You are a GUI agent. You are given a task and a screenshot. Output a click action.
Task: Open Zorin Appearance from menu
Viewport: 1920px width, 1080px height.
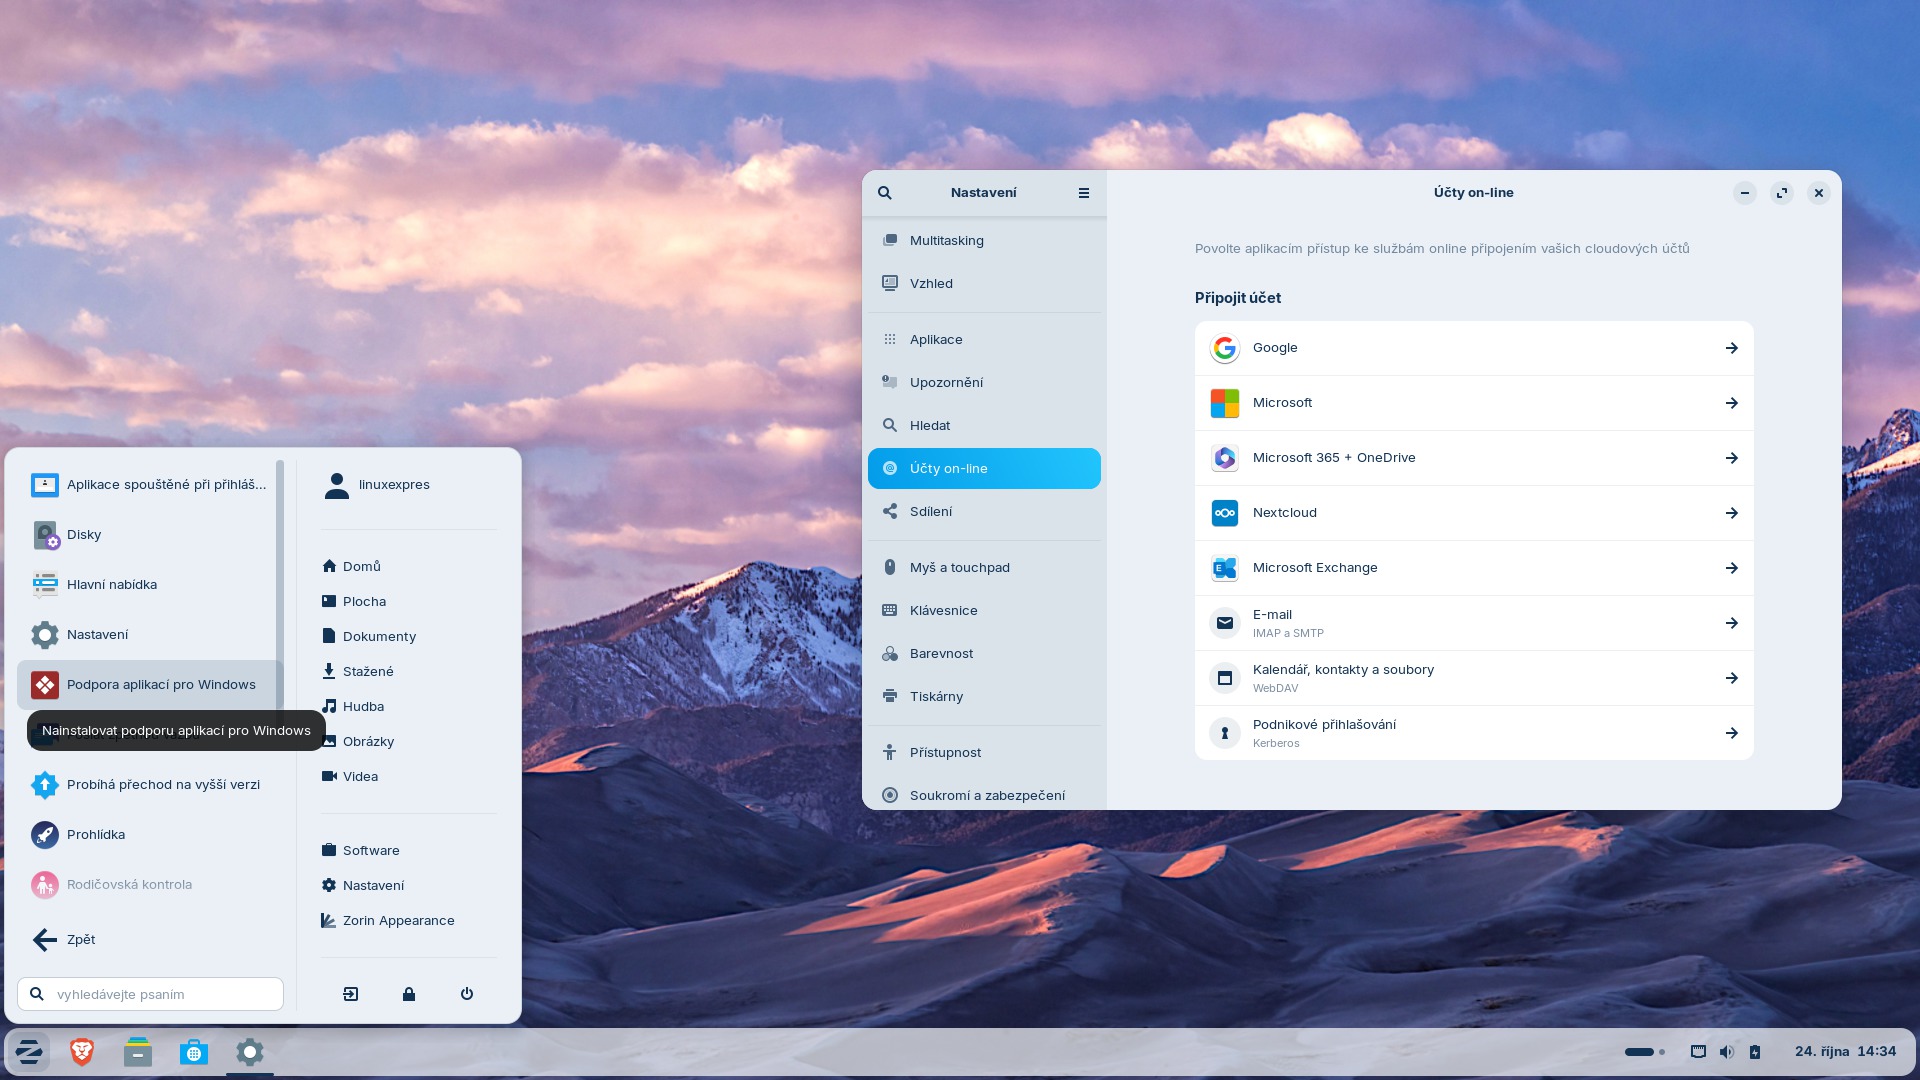click(x=397, y=921)
